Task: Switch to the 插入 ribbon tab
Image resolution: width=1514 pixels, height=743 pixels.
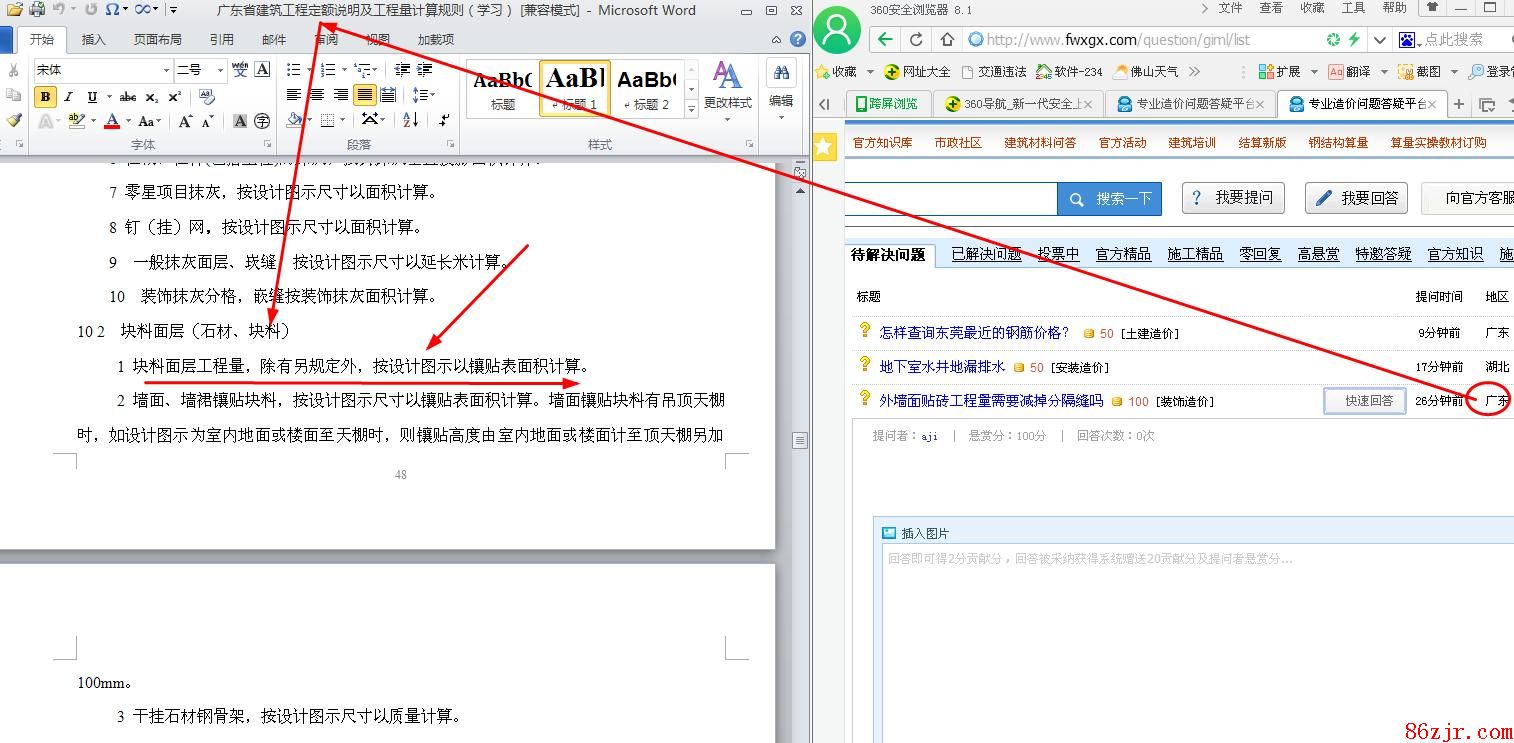Action: coord(93,40)
